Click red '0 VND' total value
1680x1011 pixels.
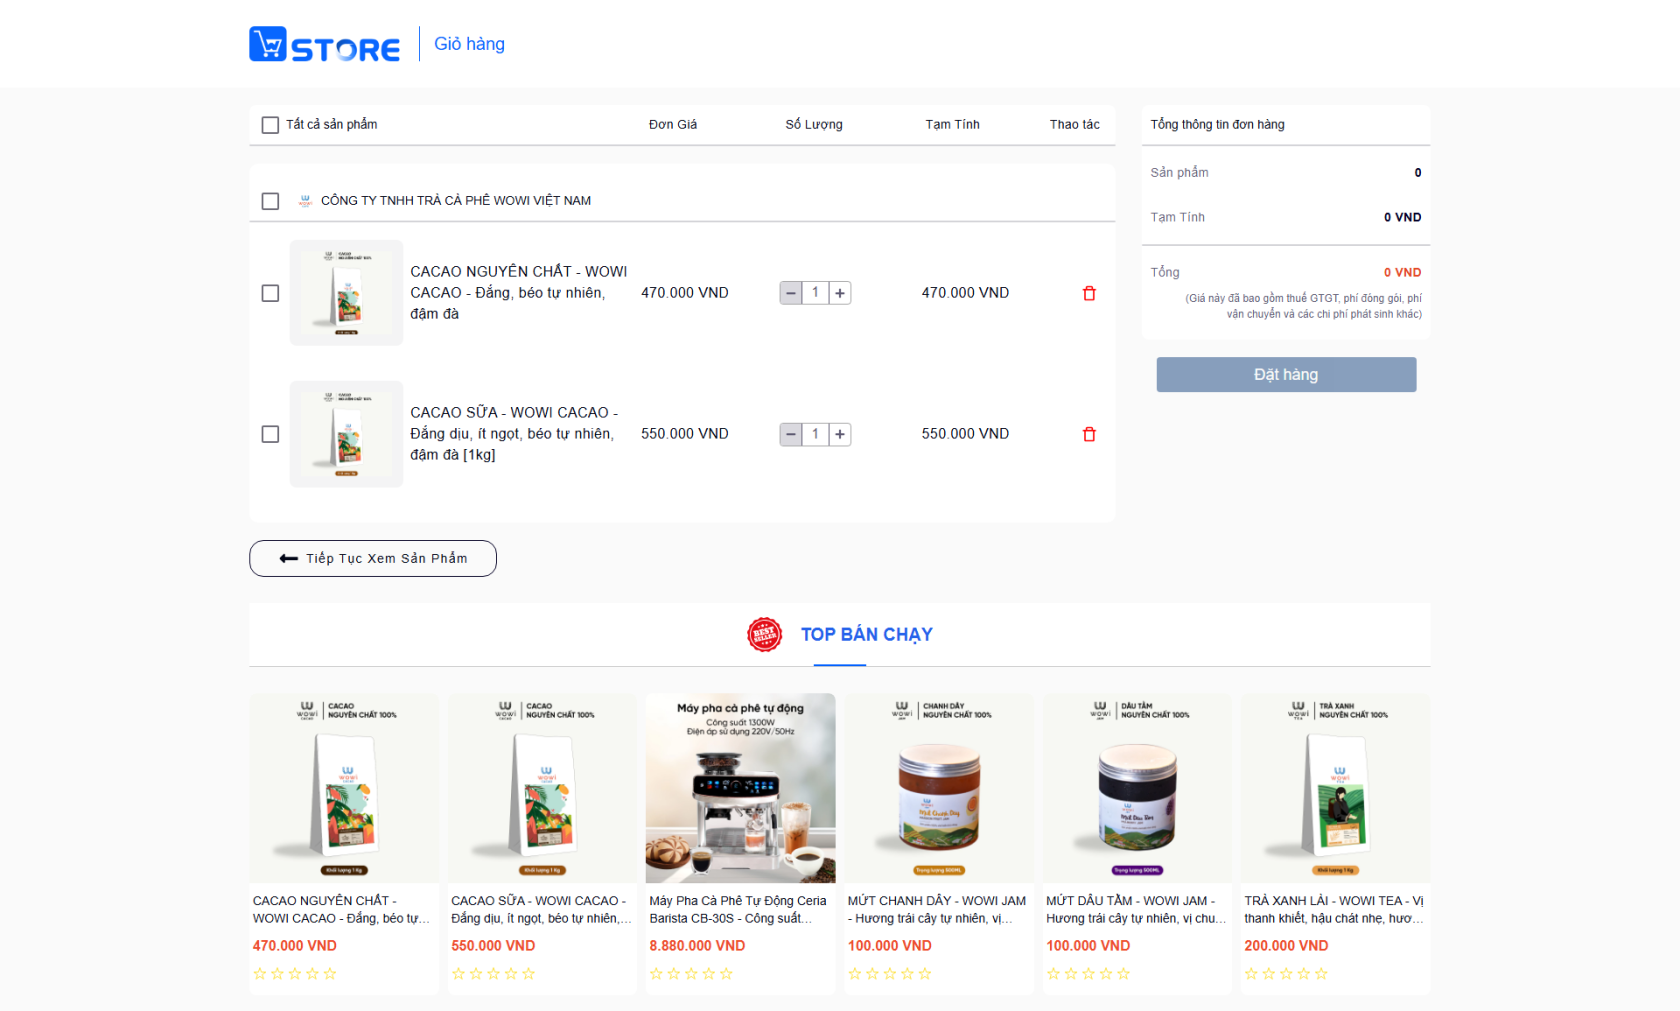1402,272
